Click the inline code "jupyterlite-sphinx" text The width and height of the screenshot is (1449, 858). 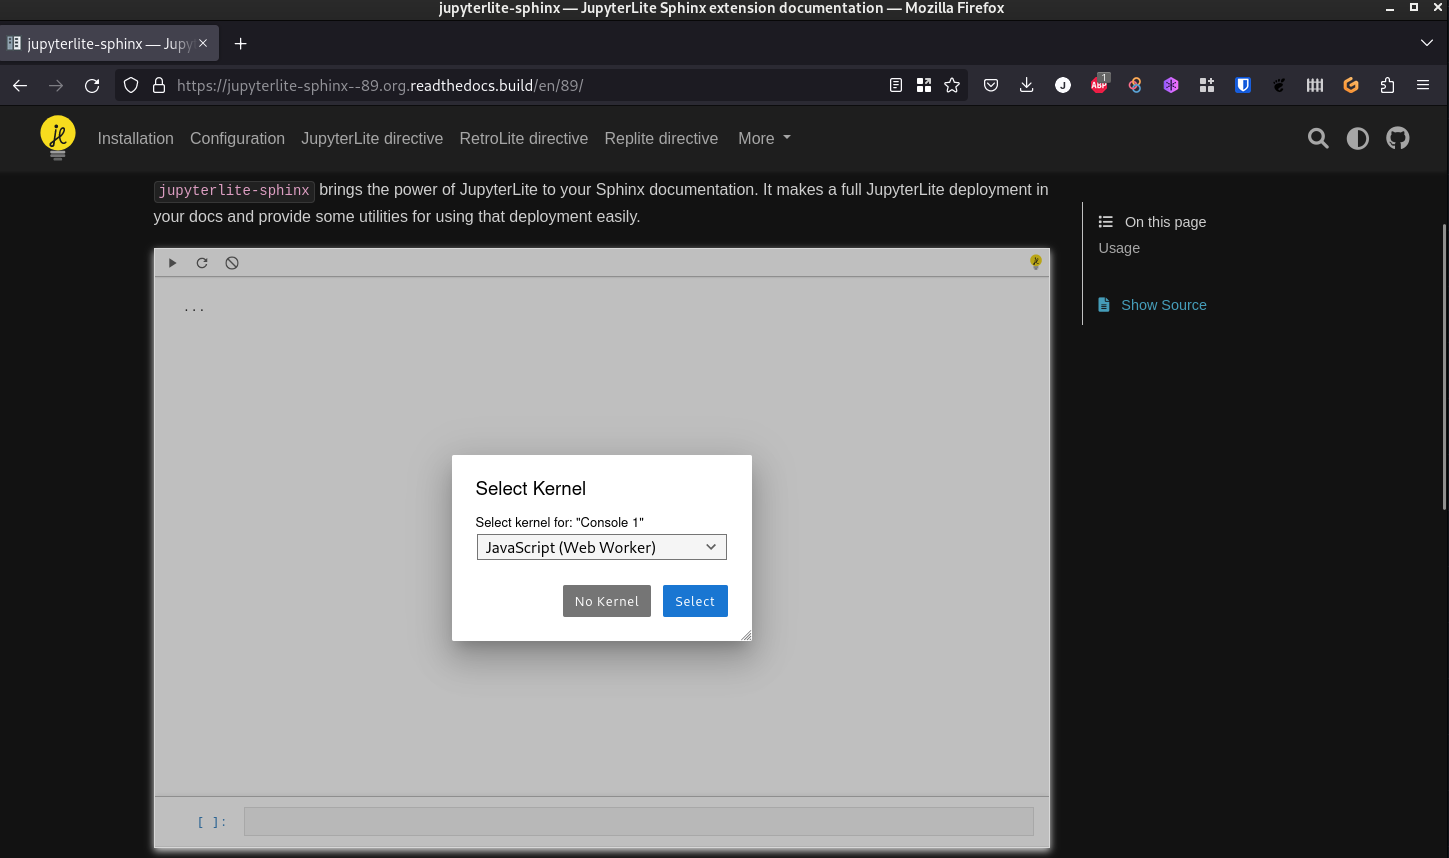pyautogui.click(x=234, y=191)
